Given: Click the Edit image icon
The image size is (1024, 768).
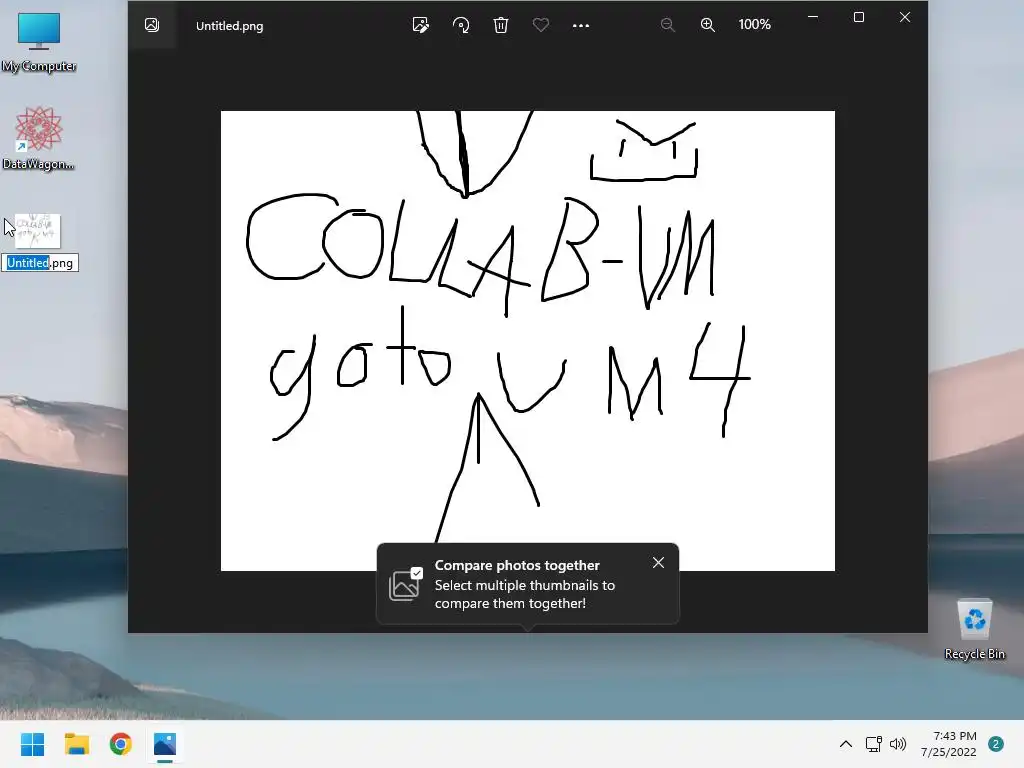Looking at the screenshot, I should [x=421, y=25].
